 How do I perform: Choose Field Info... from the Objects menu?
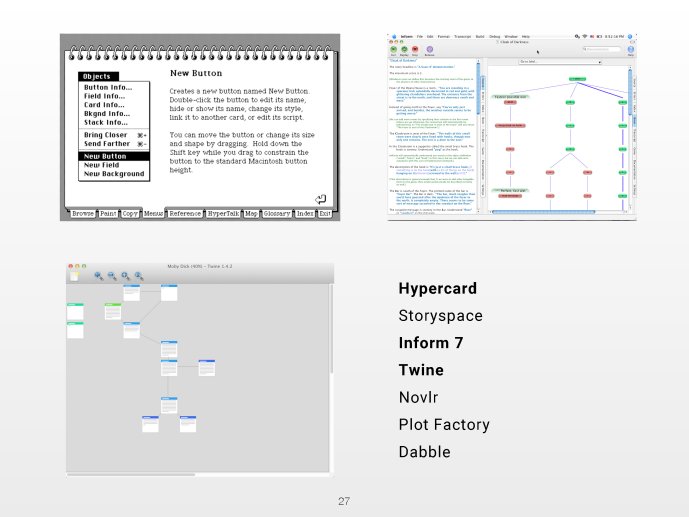[105, 96]
